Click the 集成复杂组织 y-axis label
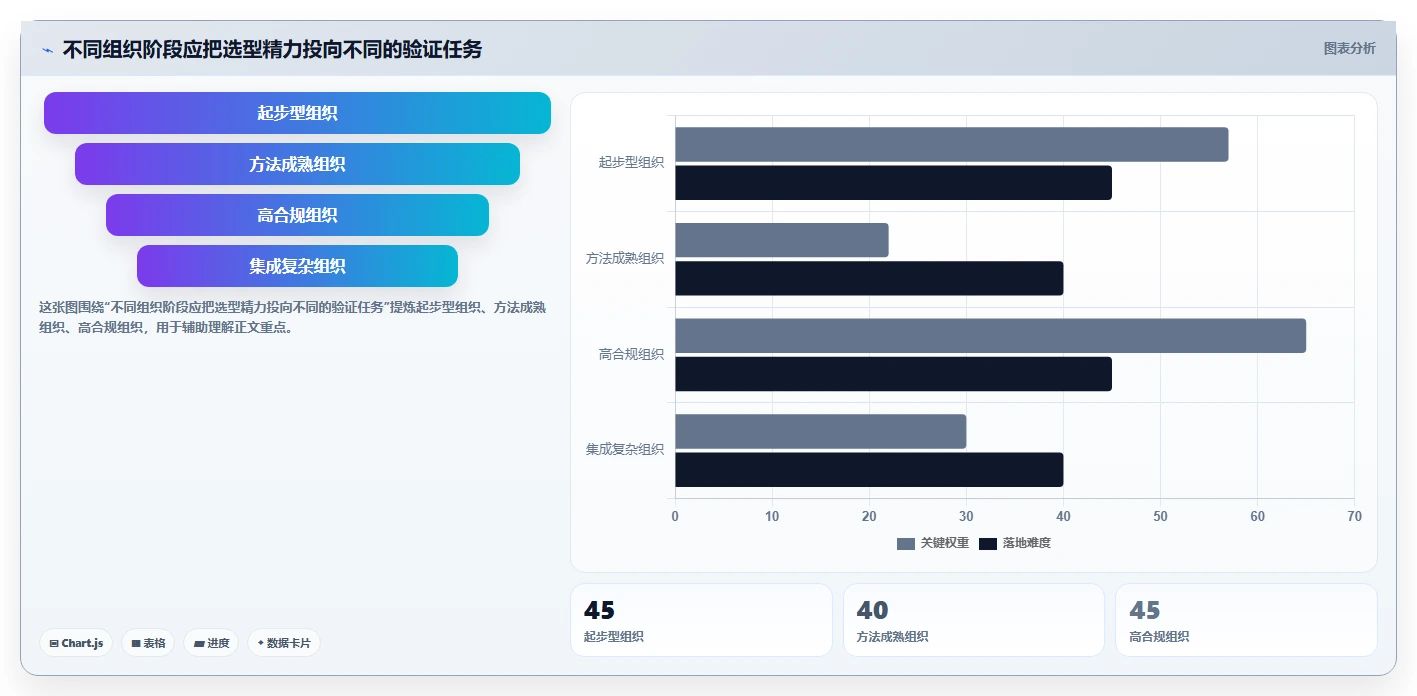 625,449
